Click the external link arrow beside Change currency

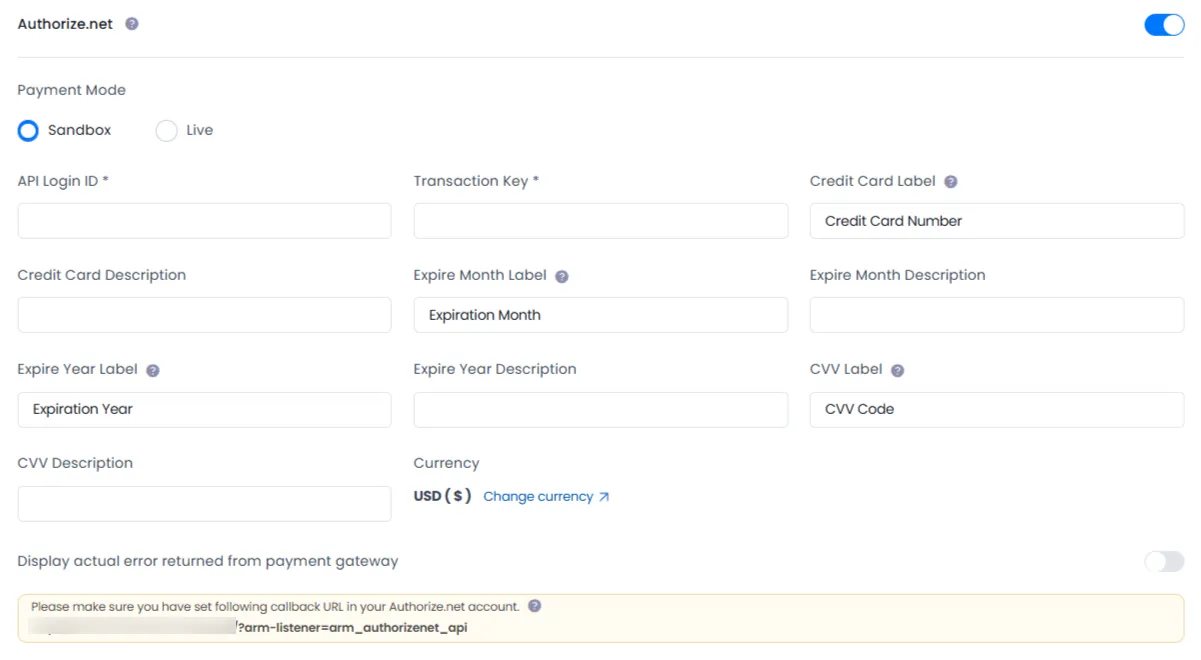click(603, 495)
